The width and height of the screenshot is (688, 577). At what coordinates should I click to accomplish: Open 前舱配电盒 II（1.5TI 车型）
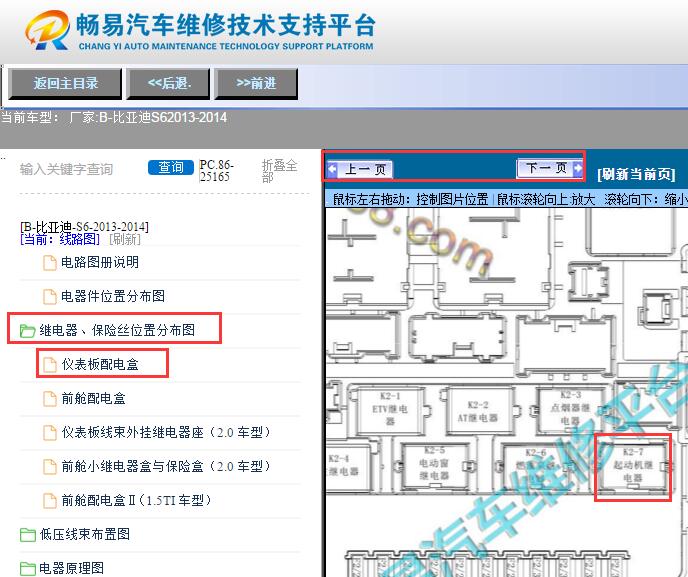click(x=136, y=500)
